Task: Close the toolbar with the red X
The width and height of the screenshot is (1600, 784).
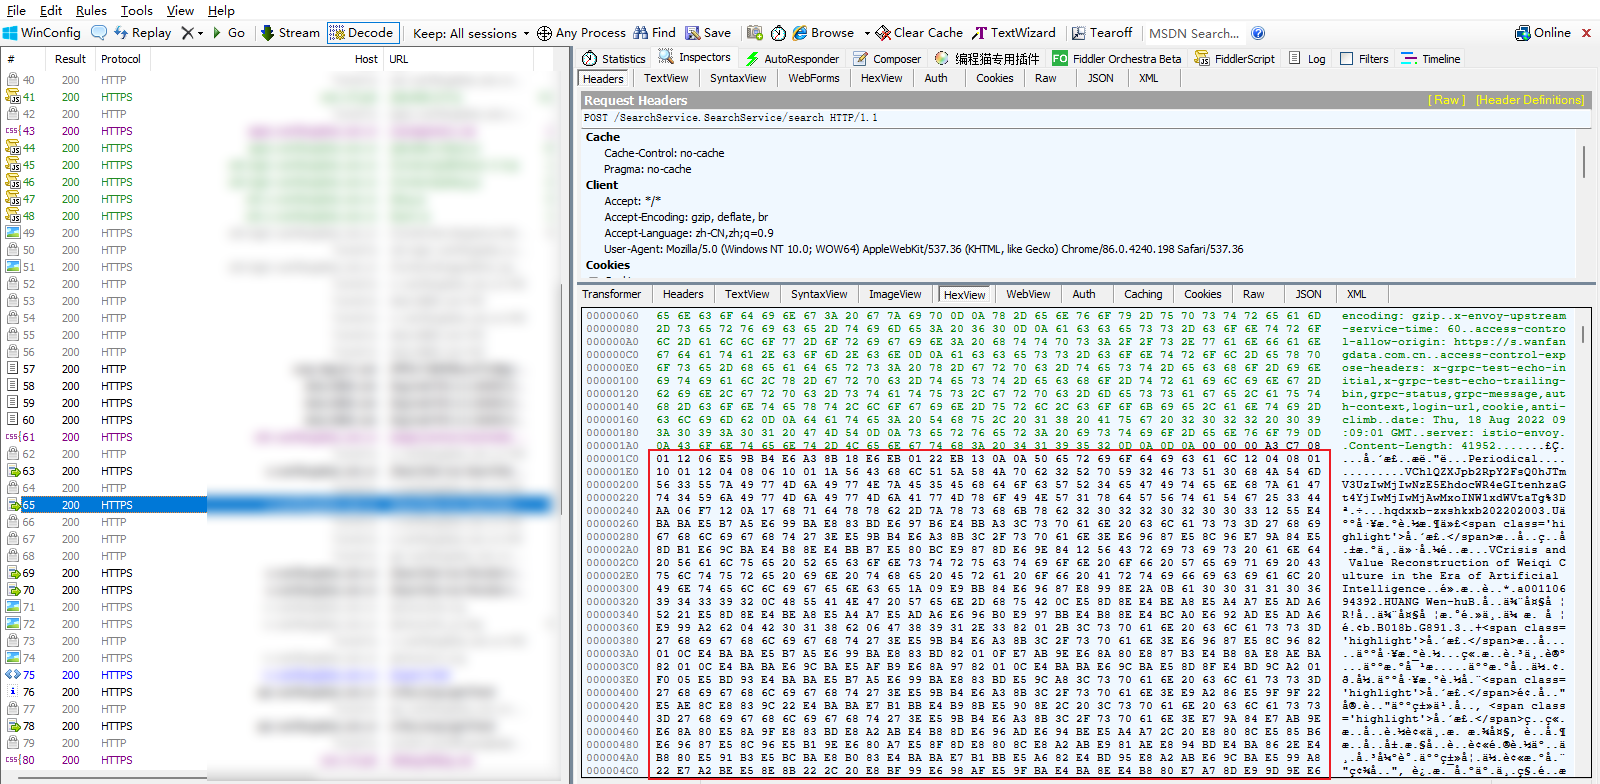Action: pos(1586,33)
